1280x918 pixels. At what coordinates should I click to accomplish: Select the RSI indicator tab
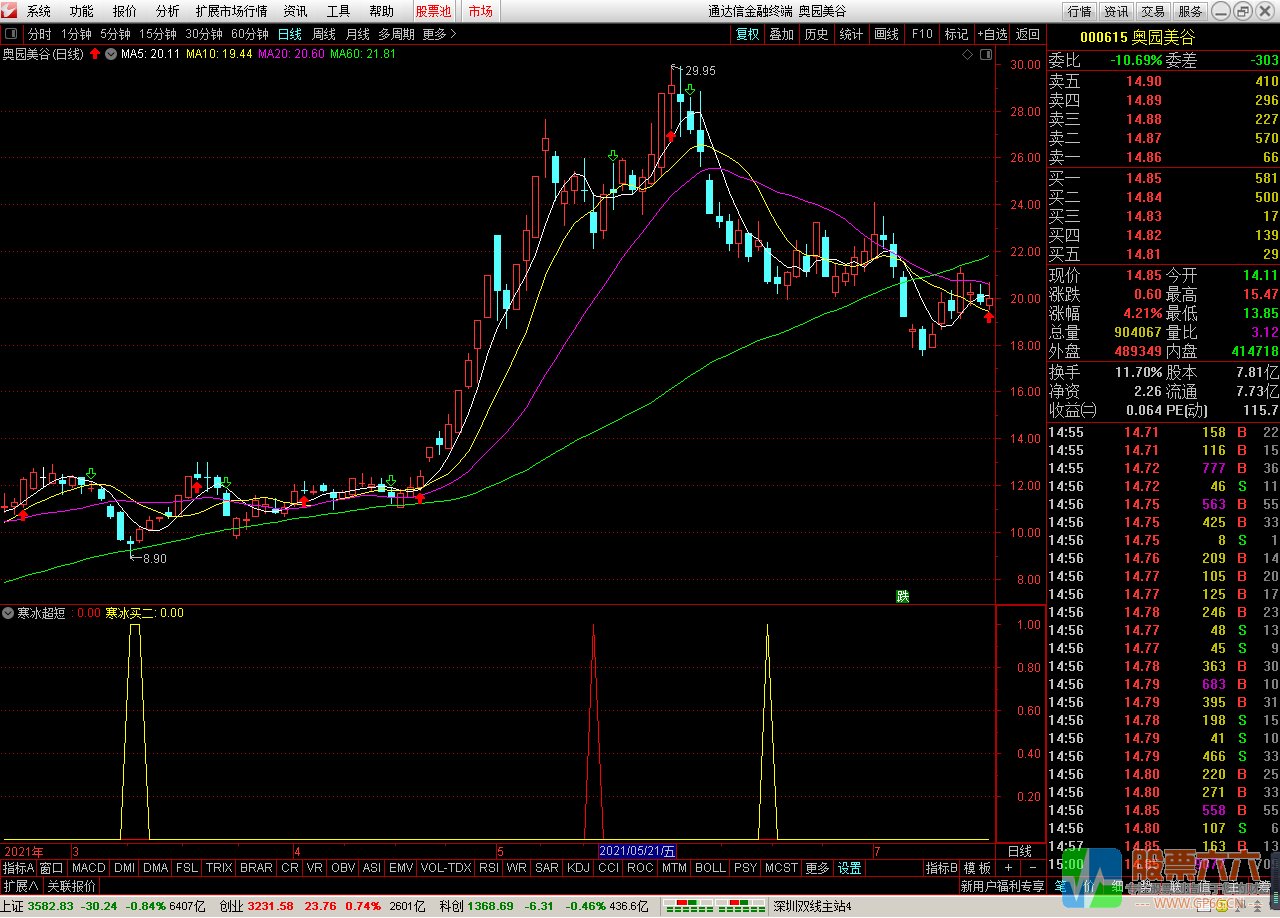[x=489, y=868]
